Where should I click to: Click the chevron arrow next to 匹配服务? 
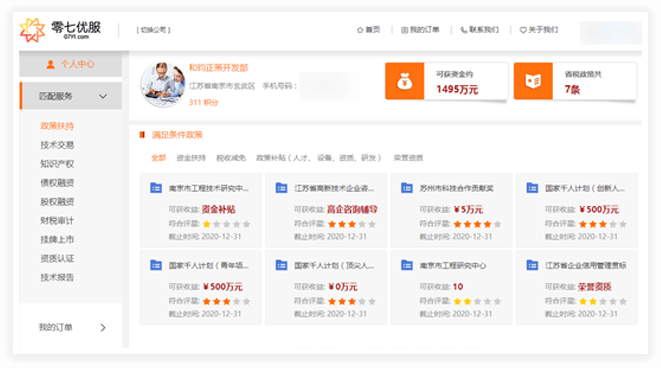pos(103,97)
